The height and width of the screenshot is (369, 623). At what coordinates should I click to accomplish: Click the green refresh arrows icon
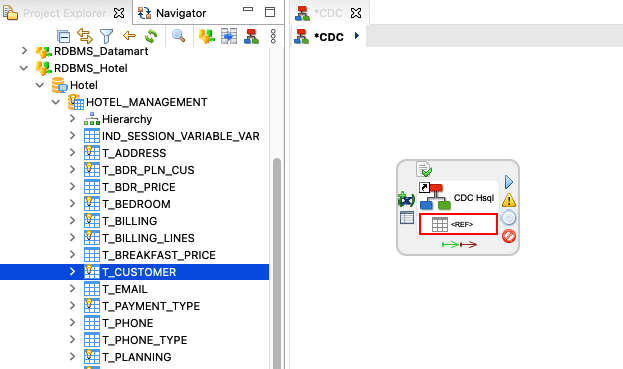pos(151,36)
